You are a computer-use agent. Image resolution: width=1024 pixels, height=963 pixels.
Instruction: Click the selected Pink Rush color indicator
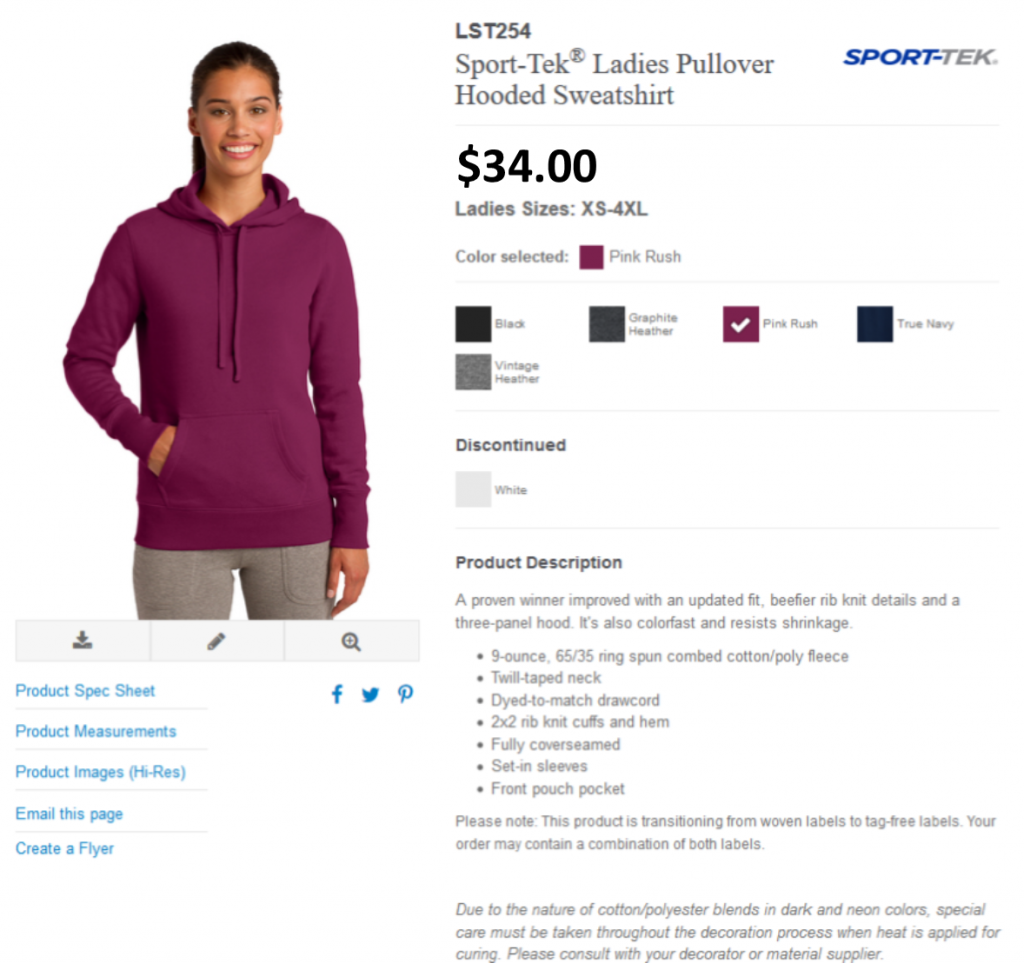[x=591, y=257]
